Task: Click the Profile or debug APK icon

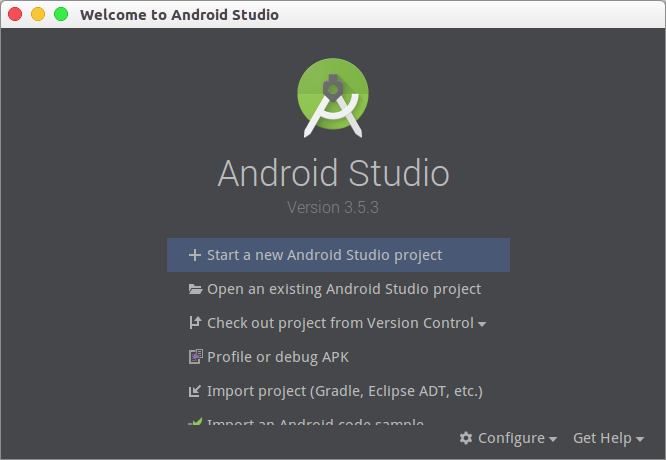Action: pyautogui.click(x=195, y=357)
